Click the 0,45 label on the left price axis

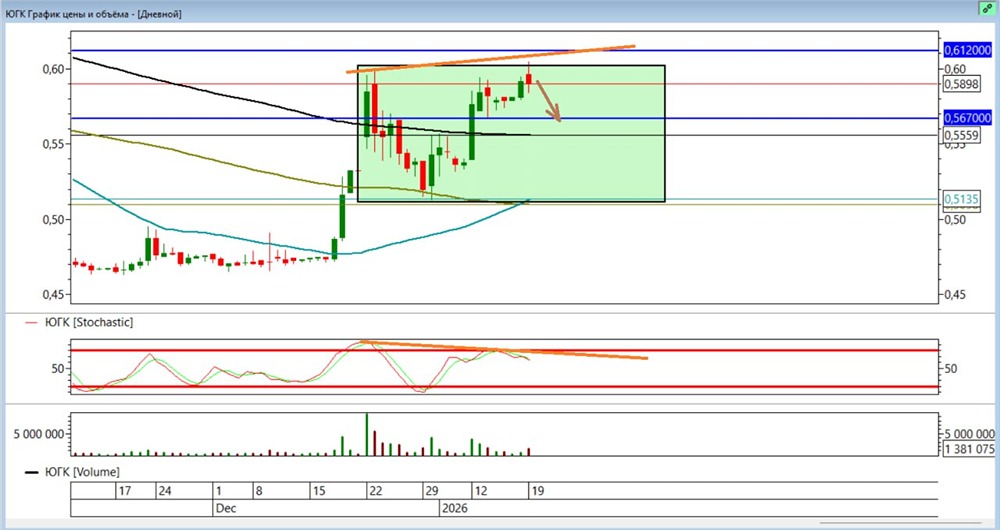click(x=51, y=295)
